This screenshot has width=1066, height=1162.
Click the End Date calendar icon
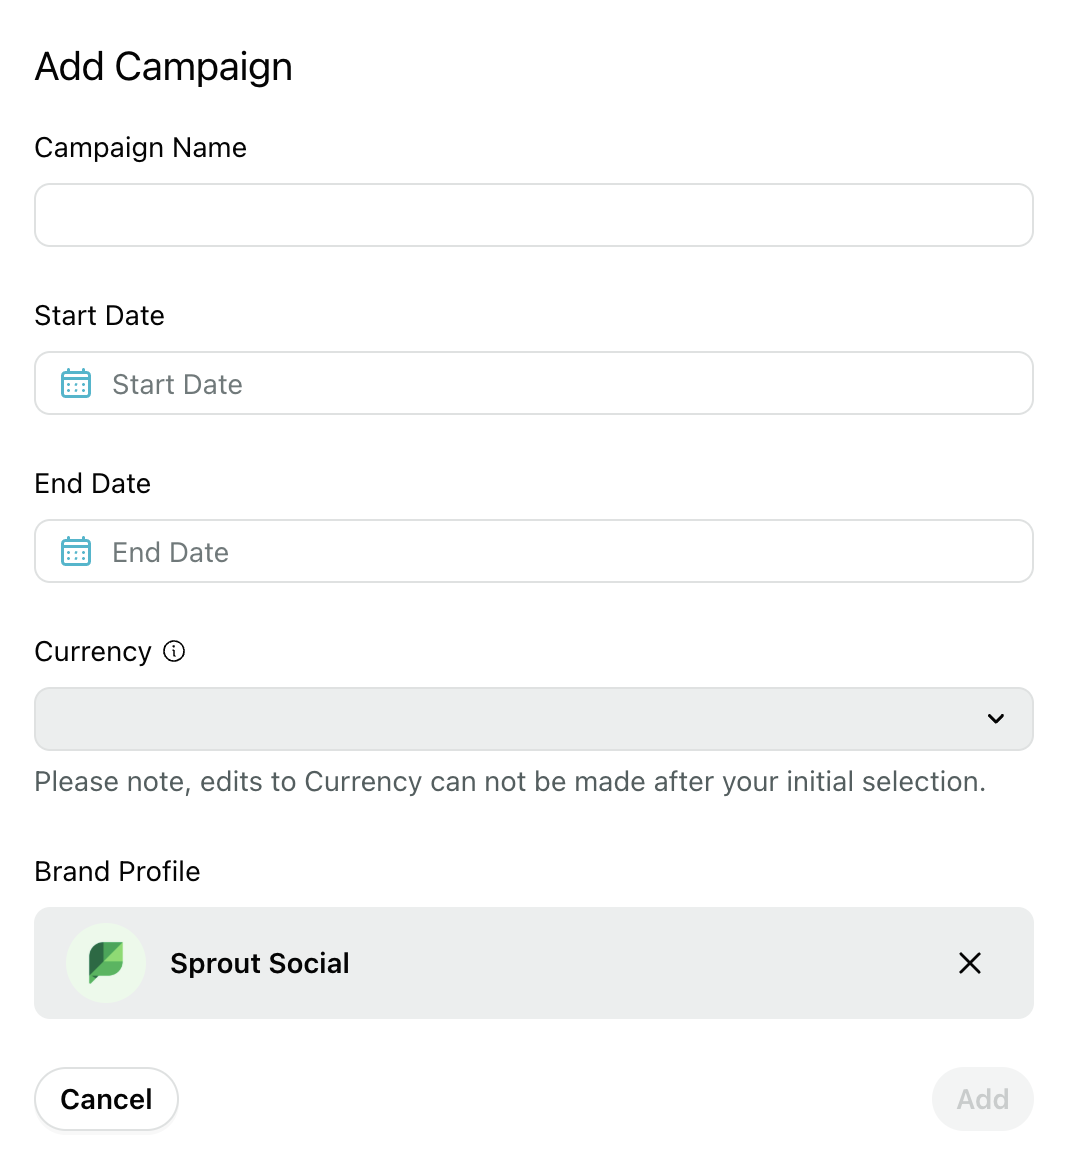76,551
